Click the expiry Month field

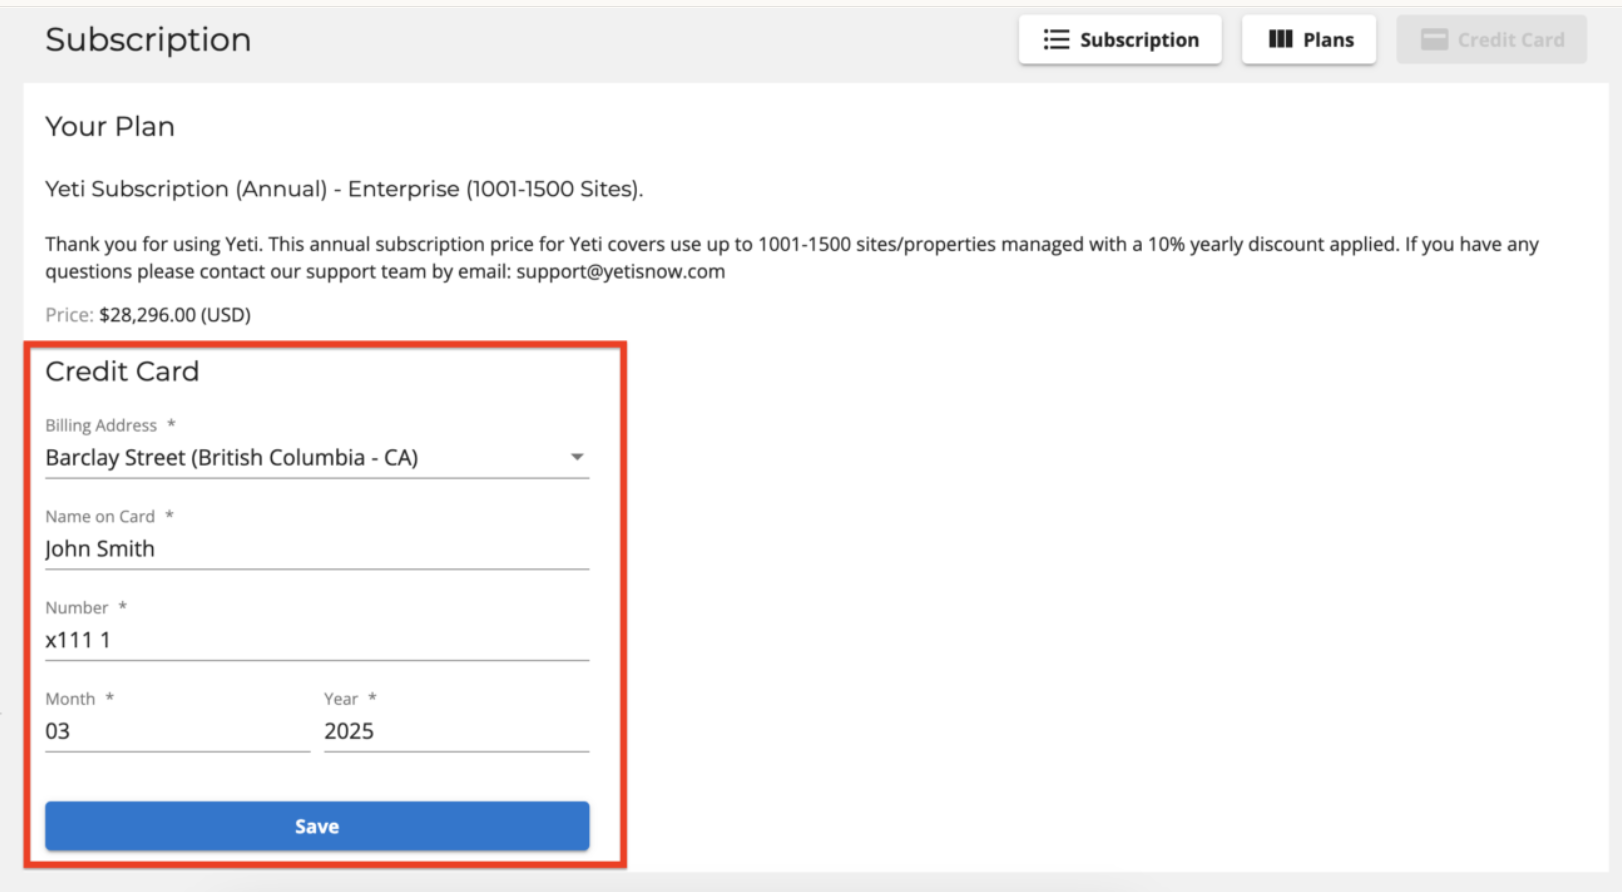[177, 731]
